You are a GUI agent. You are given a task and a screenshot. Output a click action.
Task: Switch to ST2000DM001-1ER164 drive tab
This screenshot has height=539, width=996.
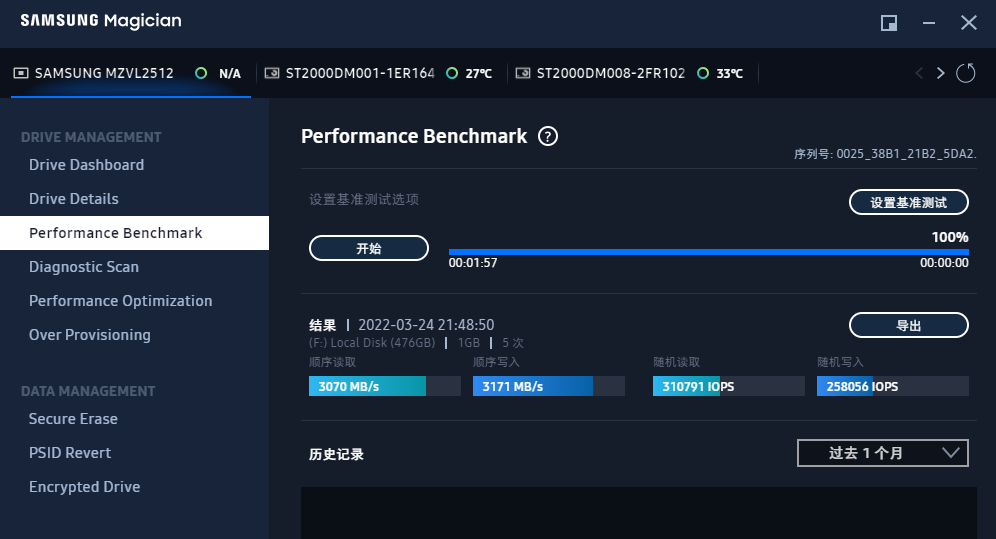[x=359, y=73]
